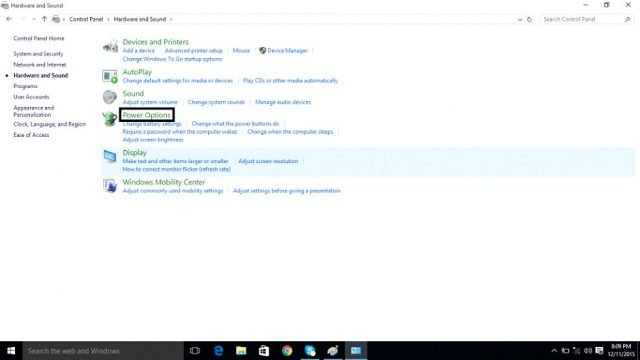
Task: Open the Devices and Printers icon
Action: tap(110, 47)
